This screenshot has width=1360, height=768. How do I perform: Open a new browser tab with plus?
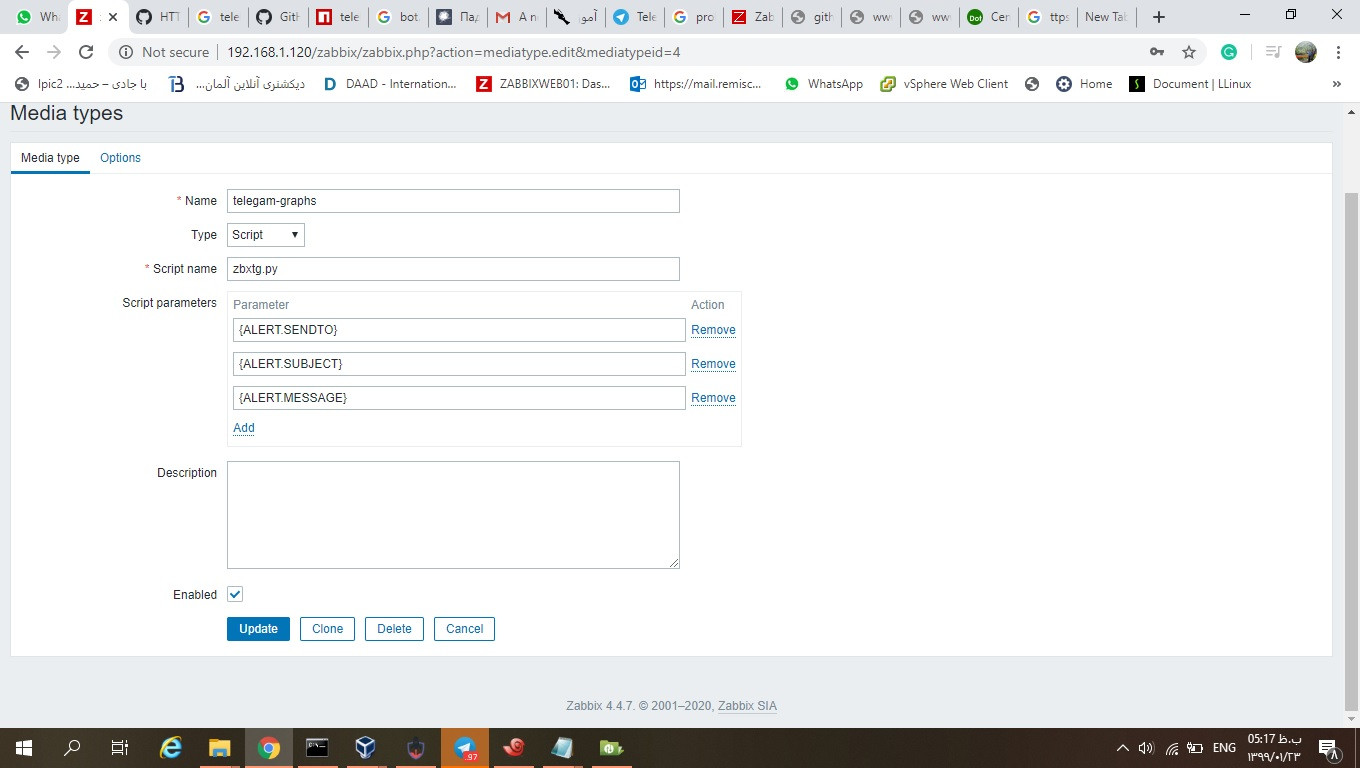tap(1159, 17)
